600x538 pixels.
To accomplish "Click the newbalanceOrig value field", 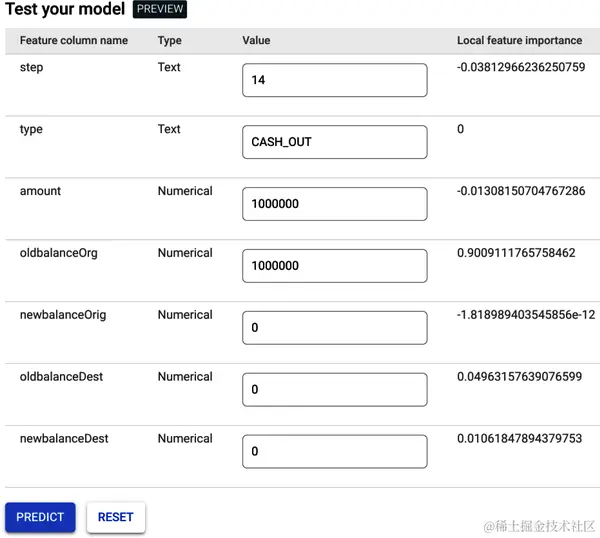I will point(334,328).
